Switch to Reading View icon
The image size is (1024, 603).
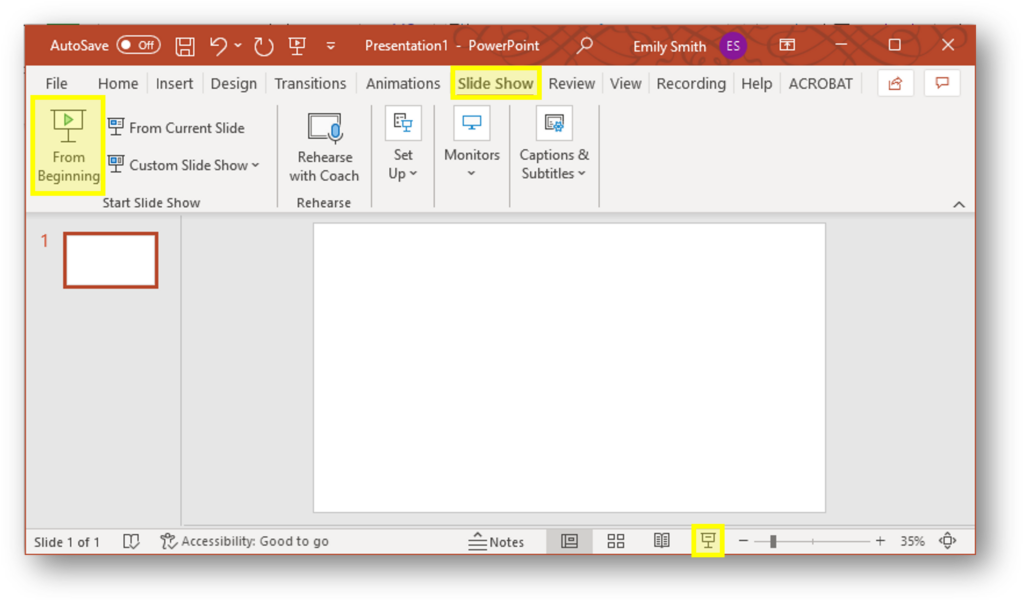coord(662,541)
